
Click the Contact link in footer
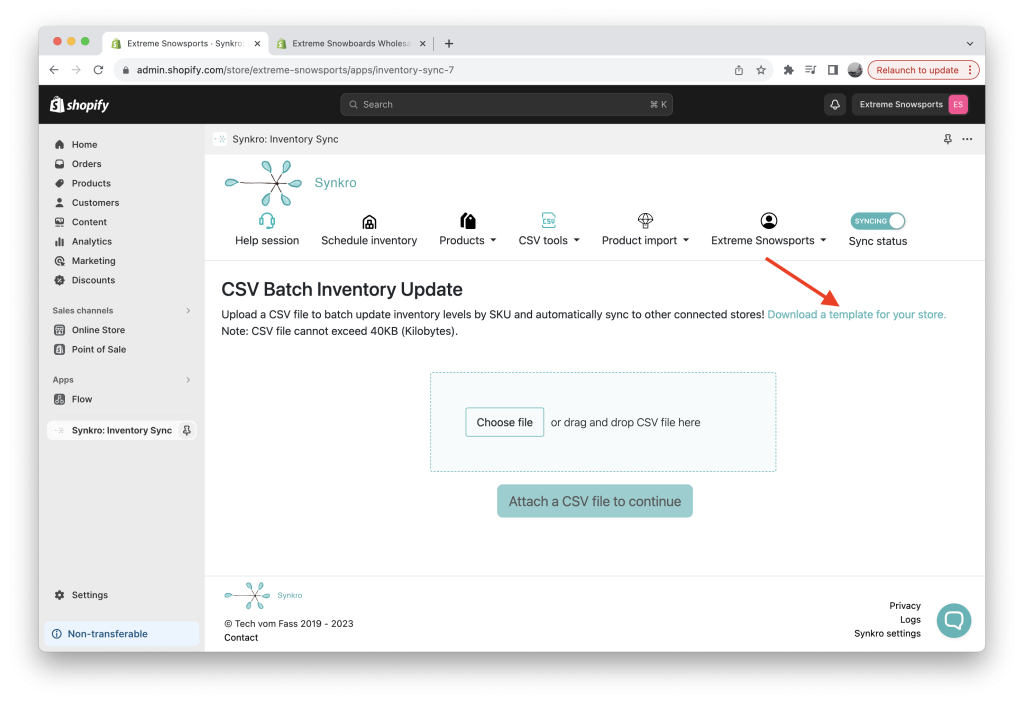241,638
